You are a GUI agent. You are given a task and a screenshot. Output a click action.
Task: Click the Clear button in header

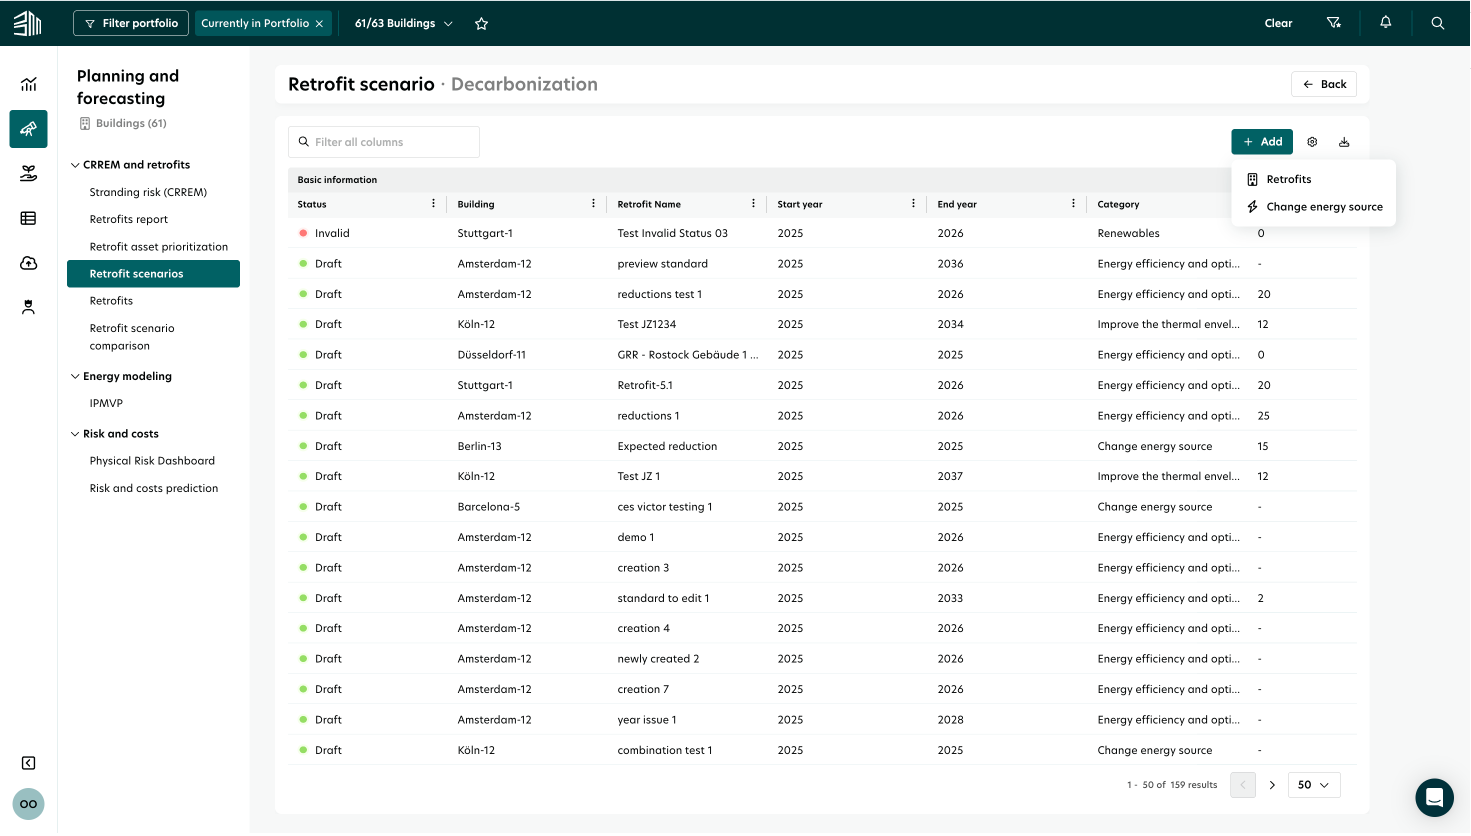(x=1278, y=23)
